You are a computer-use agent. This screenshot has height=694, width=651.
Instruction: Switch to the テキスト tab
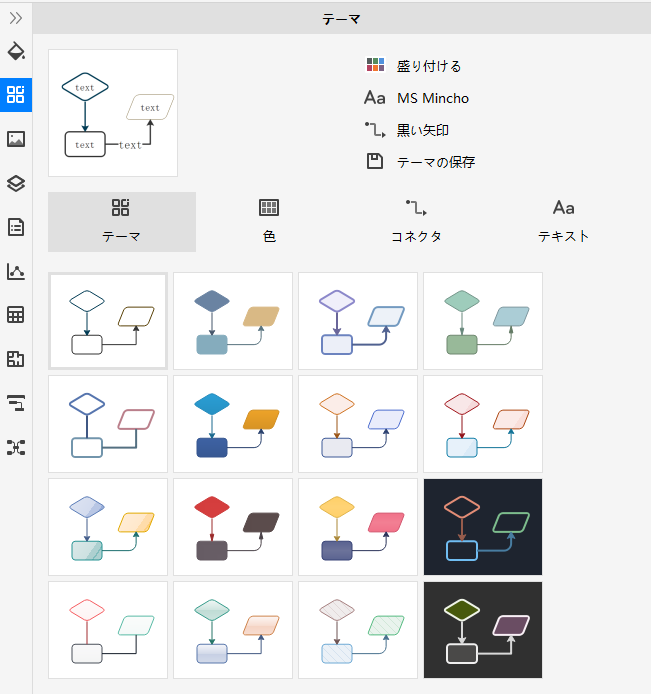(563, 222)
